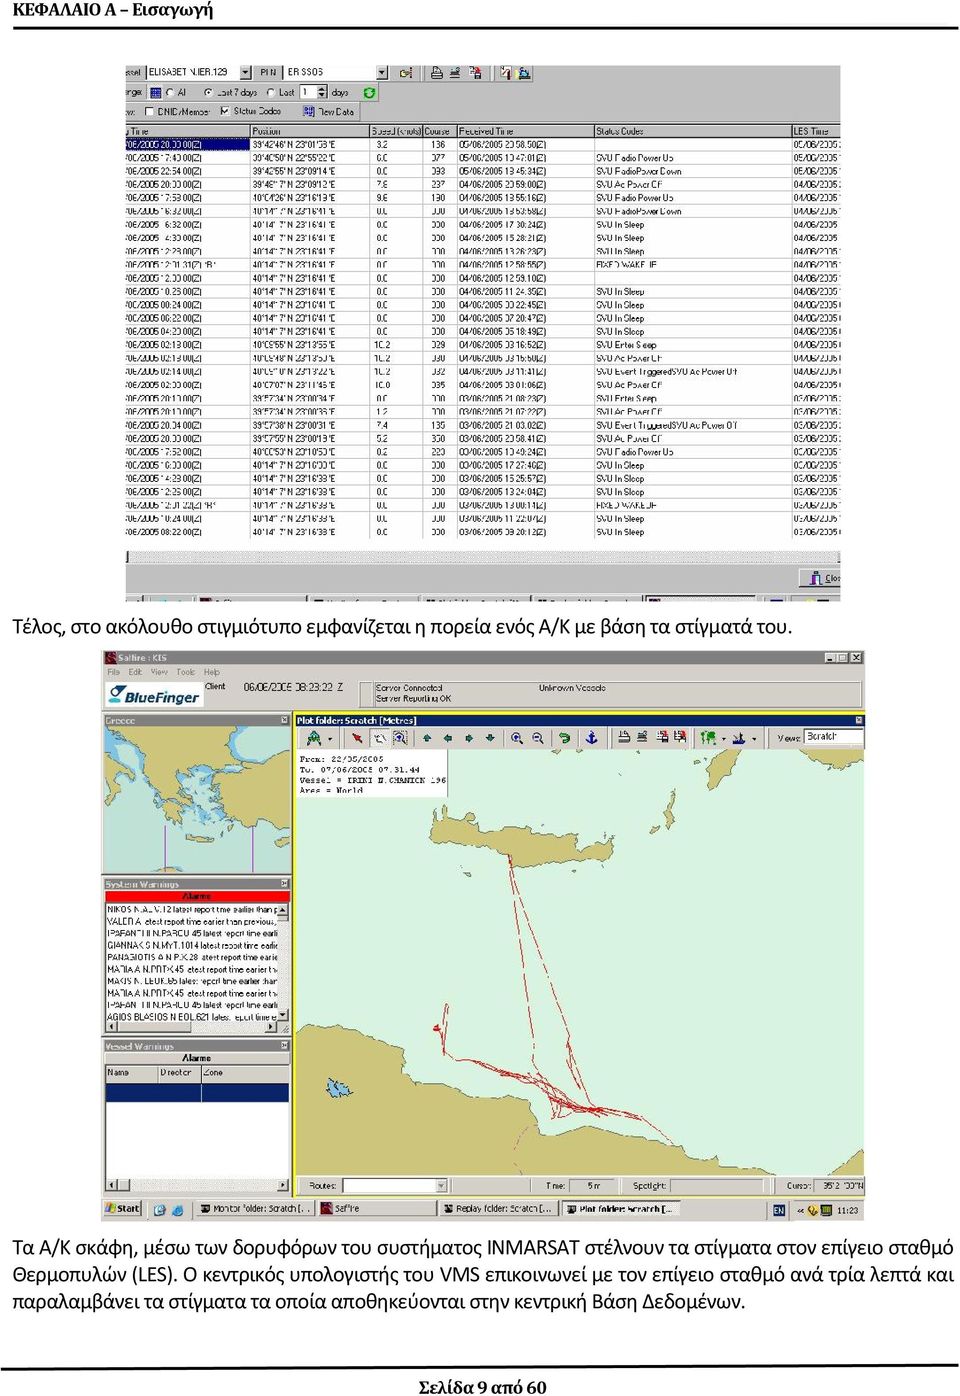The width and height of the screenshot is (960, 1396).
Task: Click the calendar icon beside All option
Action: pos(155,93)
